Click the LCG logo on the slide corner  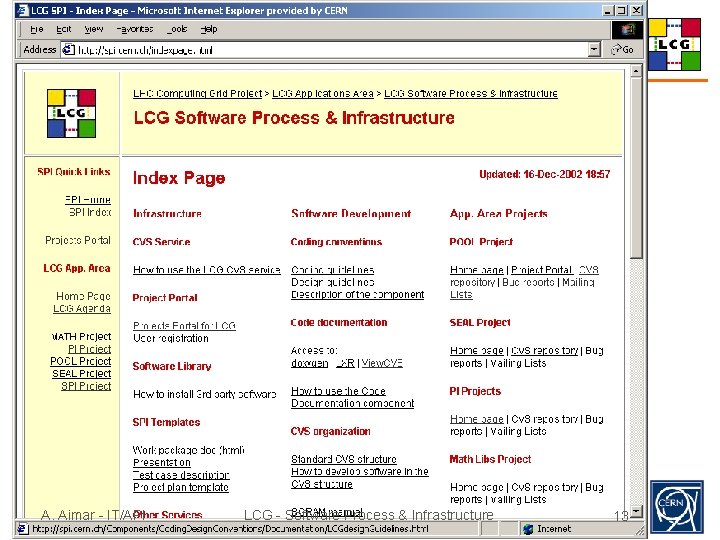675,45
